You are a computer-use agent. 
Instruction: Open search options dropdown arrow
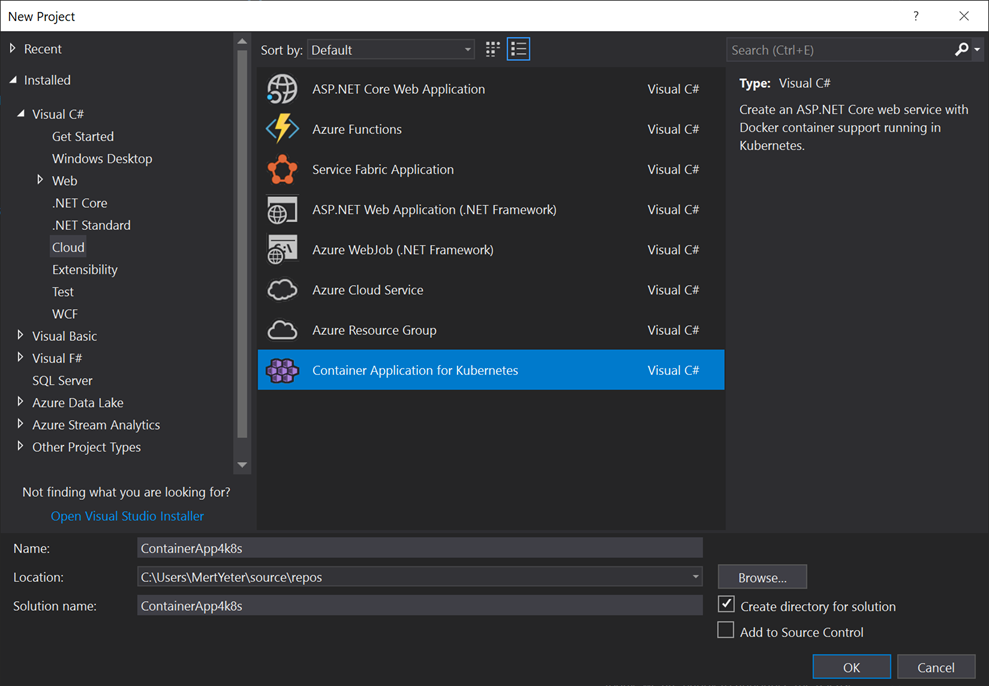point(977,49)
